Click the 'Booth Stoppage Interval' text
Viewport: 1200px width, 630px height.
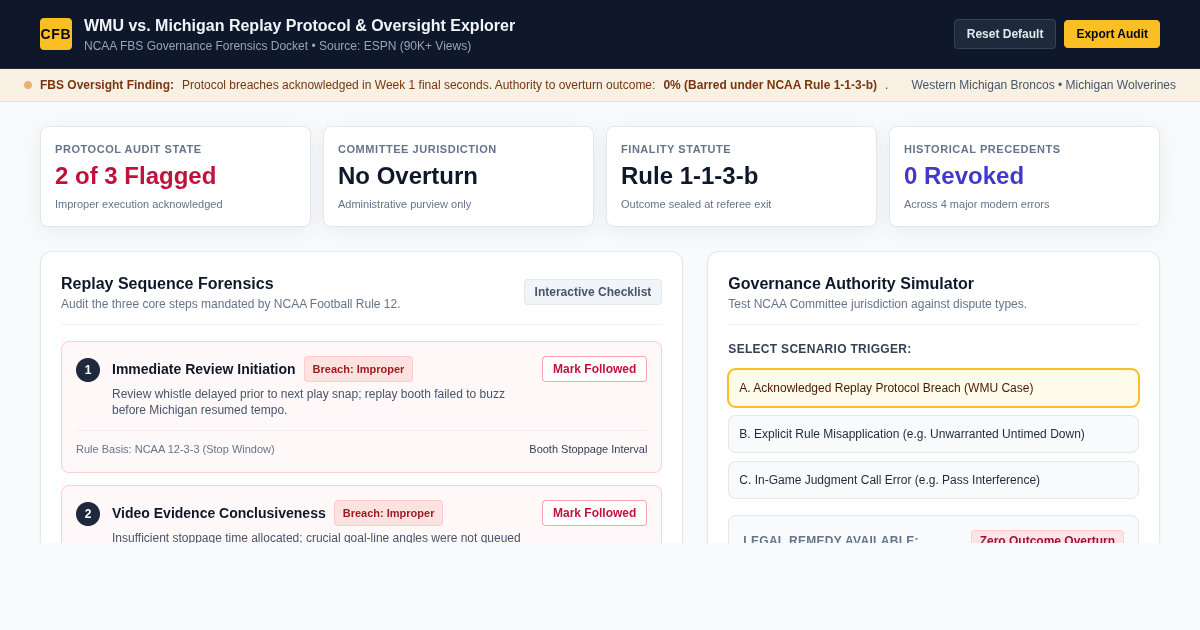click(x=588, y=449)
